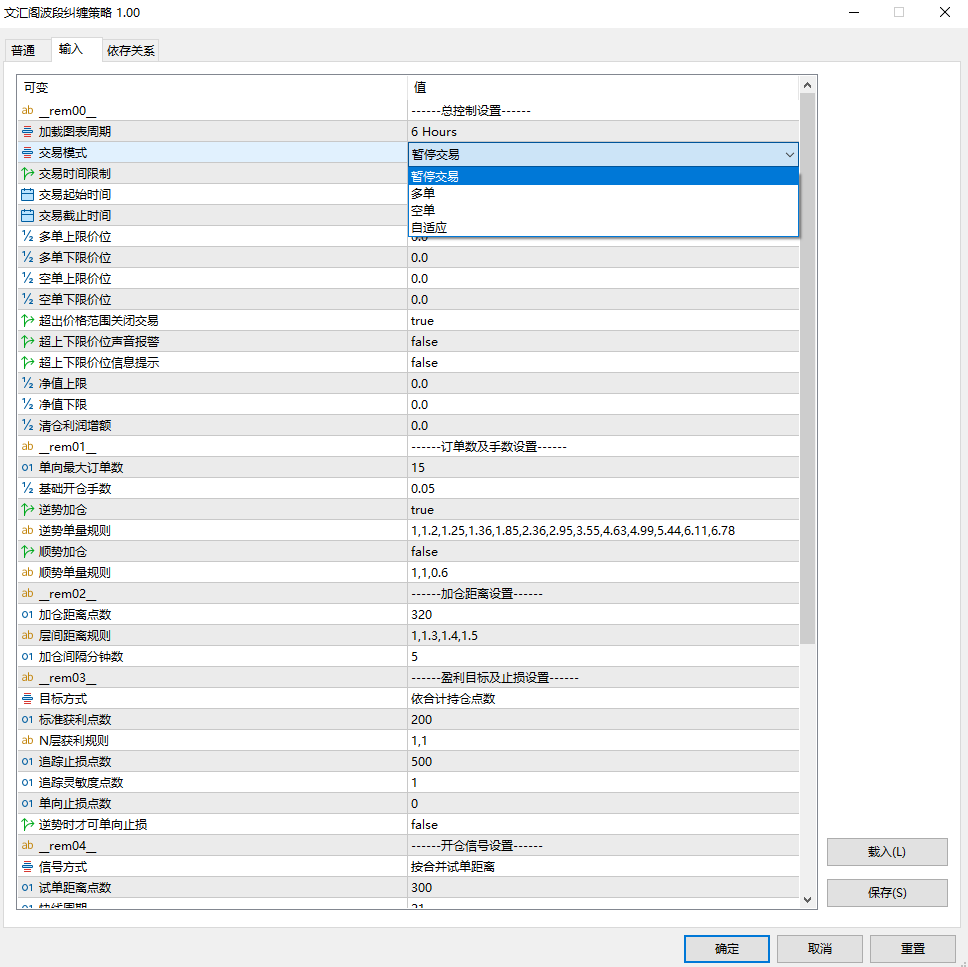Click the ab string icon beside 逆势单量规则
This screenshot has width=968, height=967.
coord(28,531)
